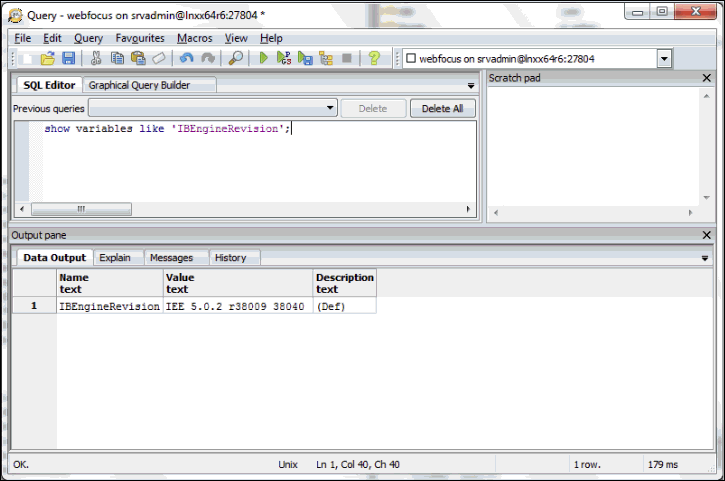Screen dimensions: 725x481
Task: Open the Output pane tab list arrow
Action: [705, 258]
